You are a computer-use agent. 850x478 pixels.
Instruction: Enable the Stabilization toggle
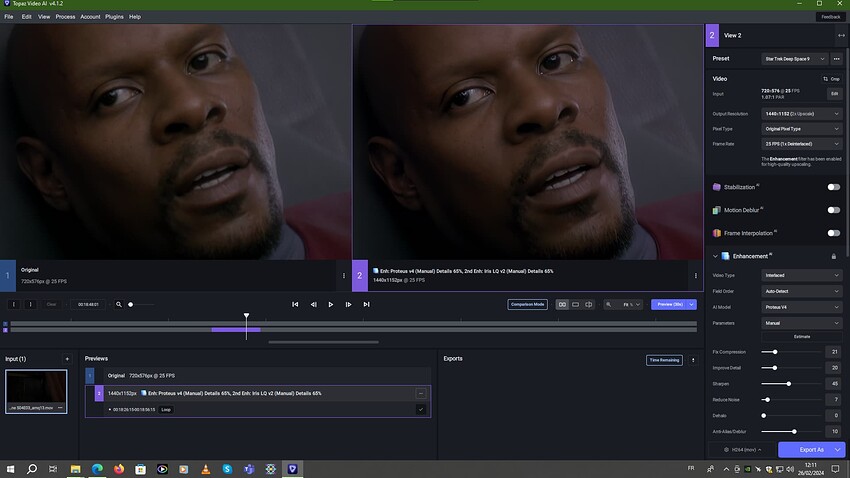click(834, 187)
